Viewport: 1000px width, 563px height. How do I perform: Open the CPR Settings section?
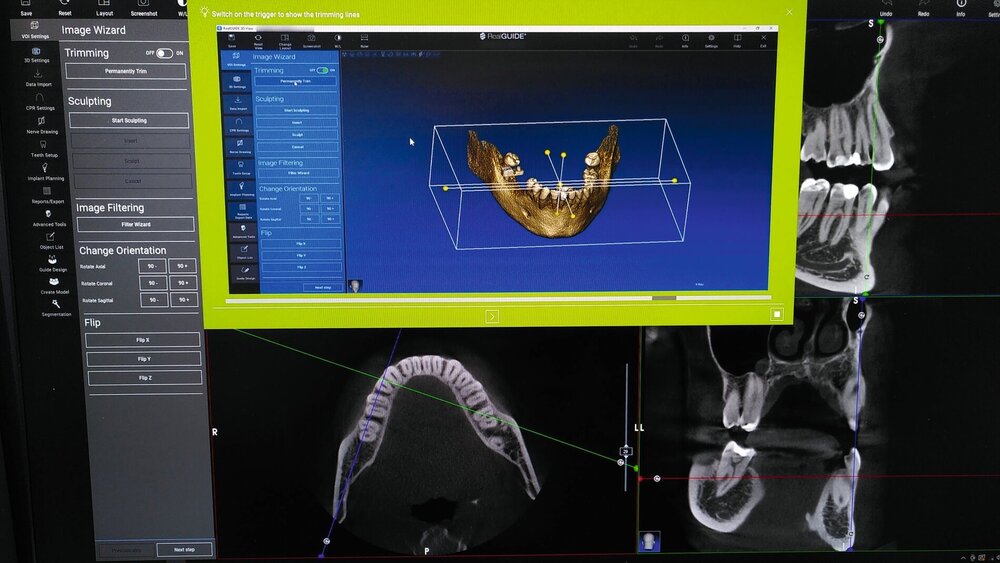tap(39, 101)
